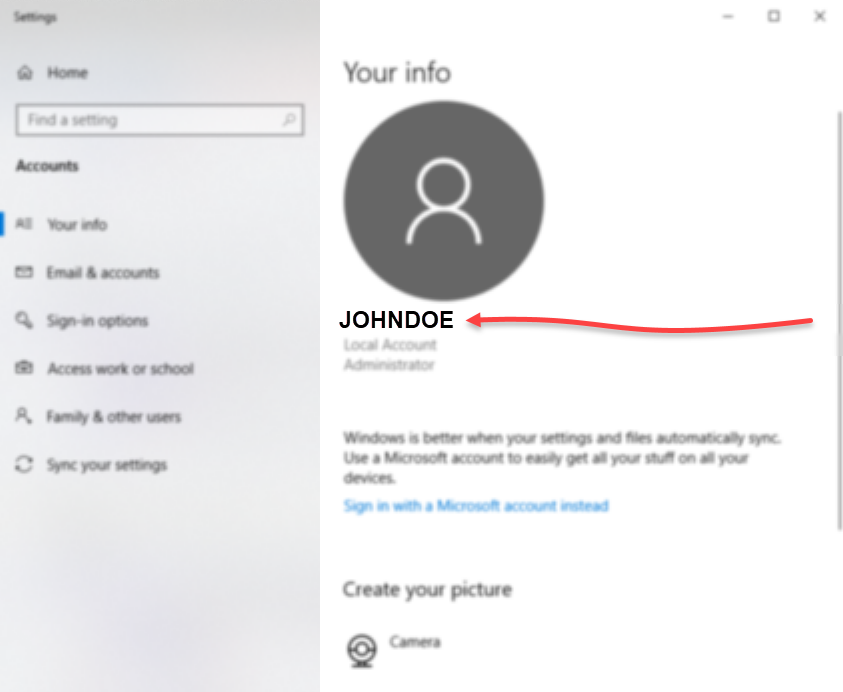Image resolution: width=843 pixels, height=692 pixels.
Task: Open Email & accounts section
Action: coord(103,273)
